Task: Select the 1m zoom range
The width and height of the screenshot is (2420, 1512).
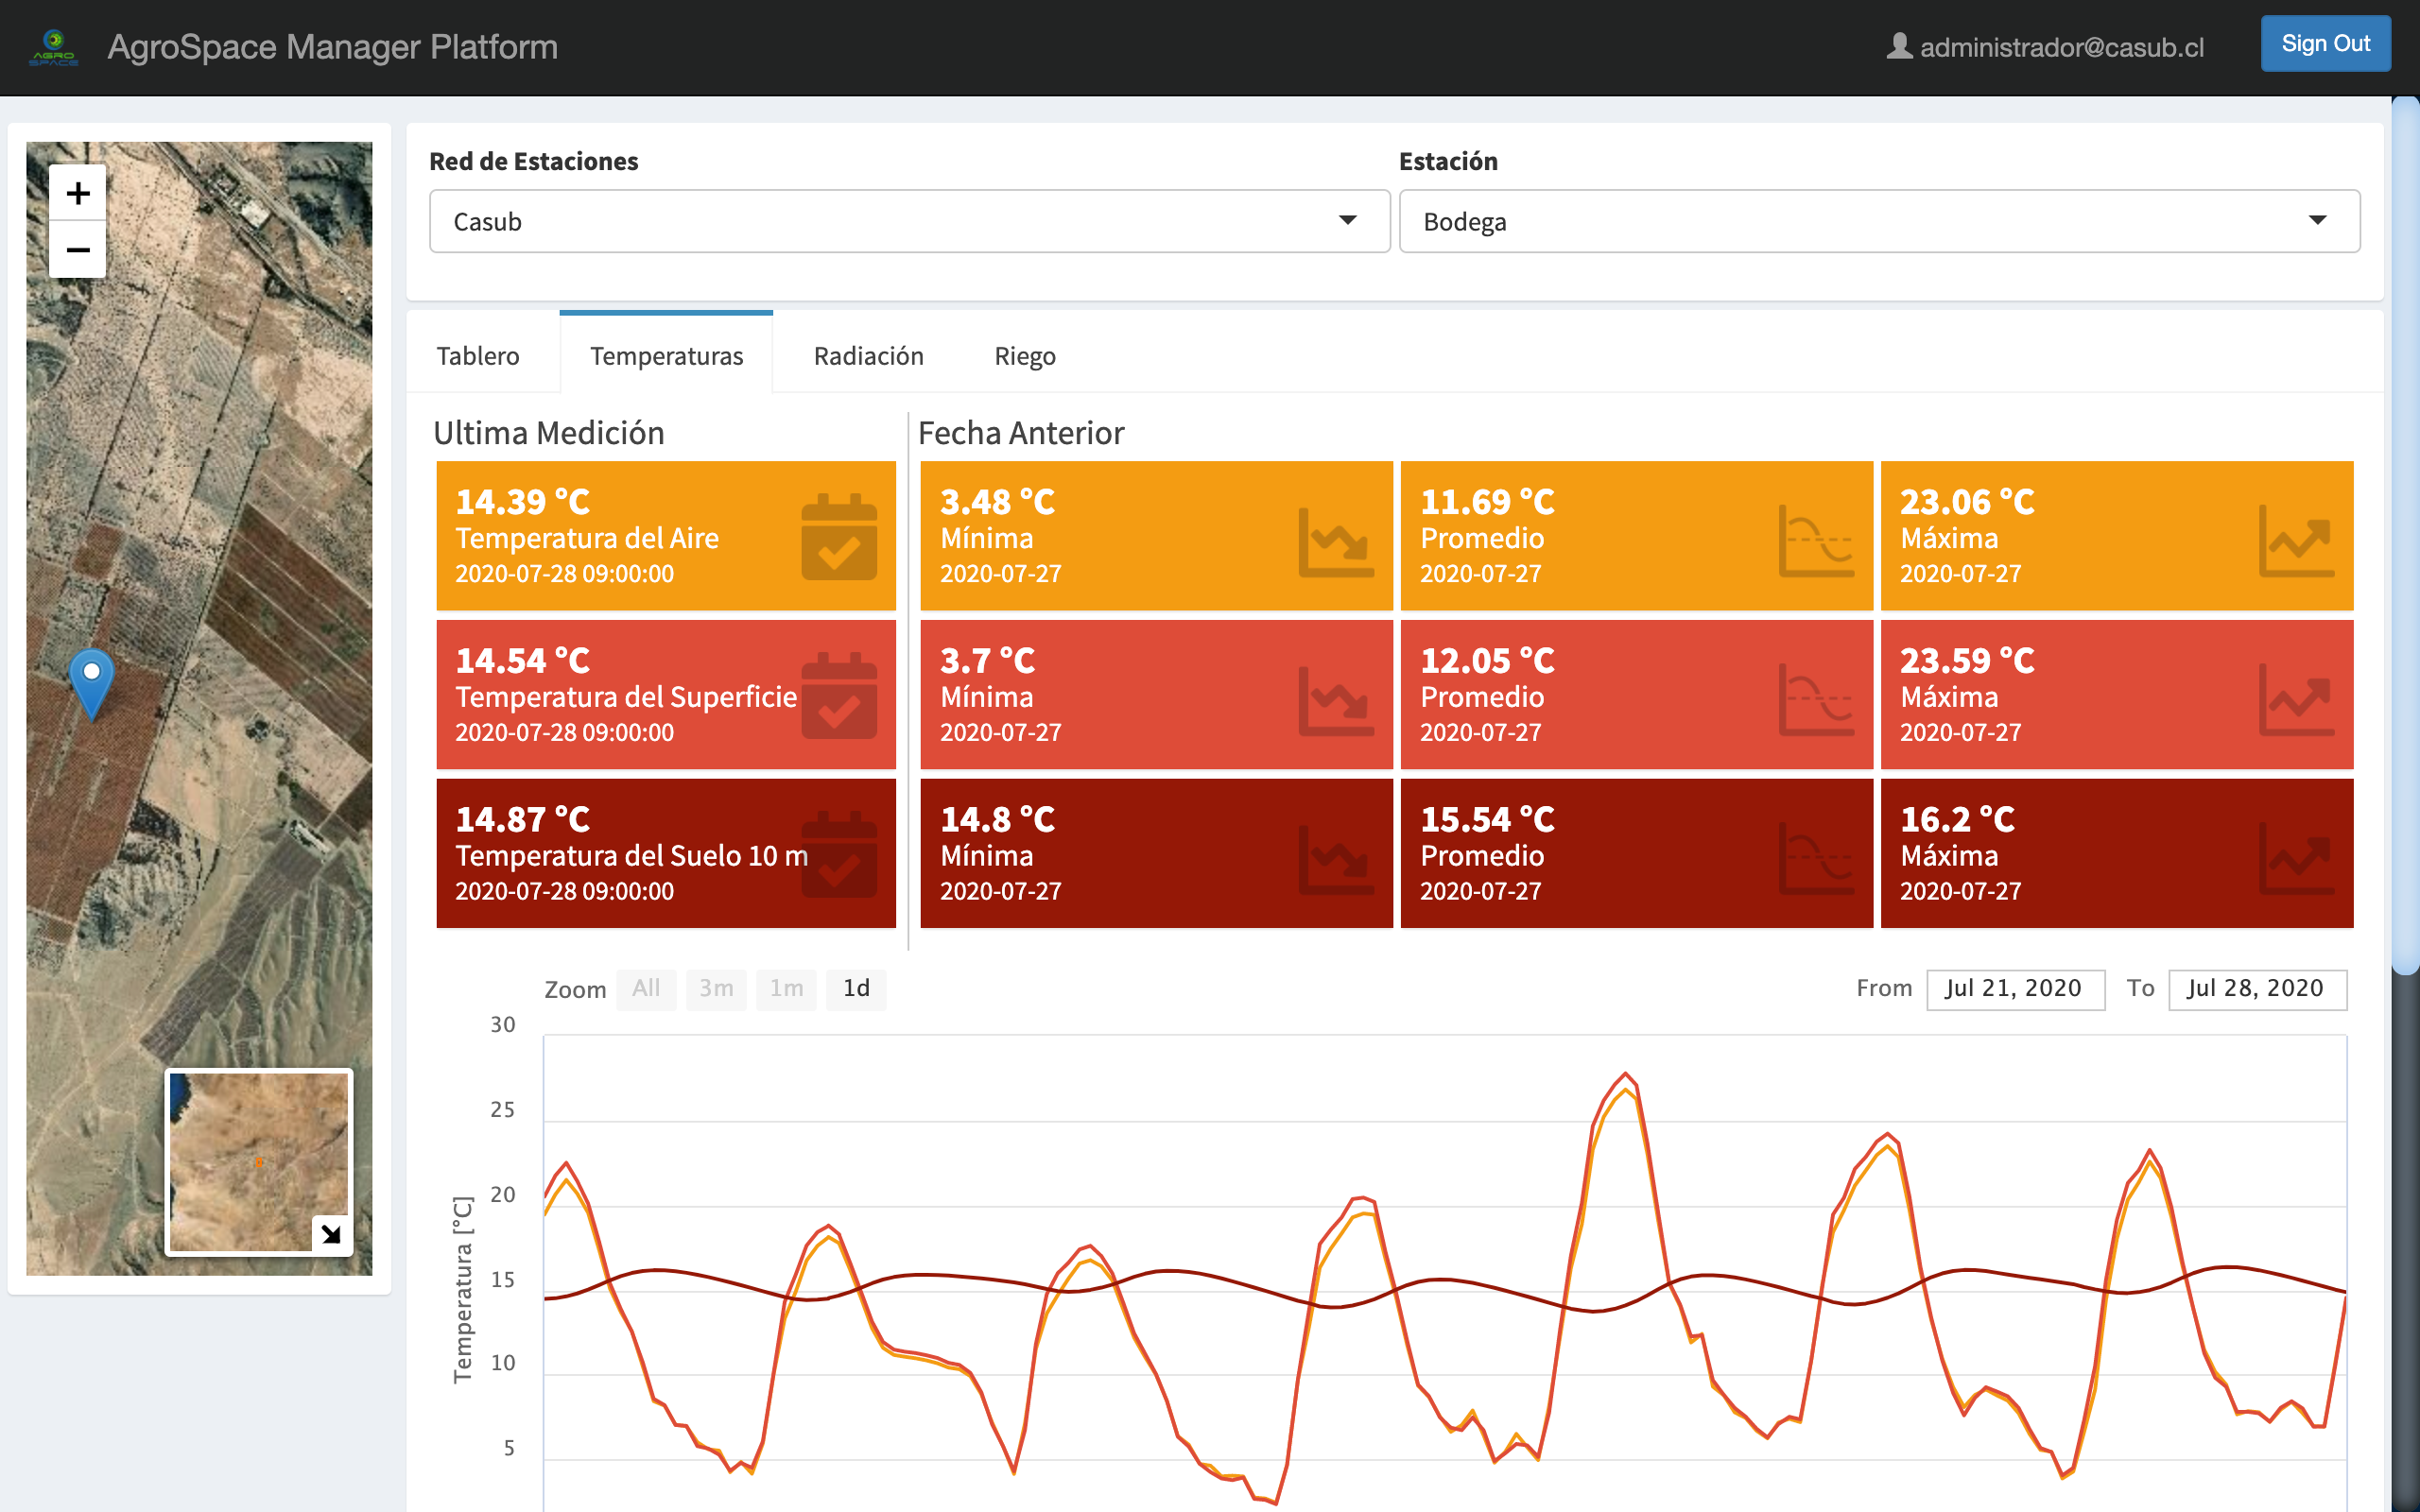Action: pyautogui.click(x=786, y=989)
